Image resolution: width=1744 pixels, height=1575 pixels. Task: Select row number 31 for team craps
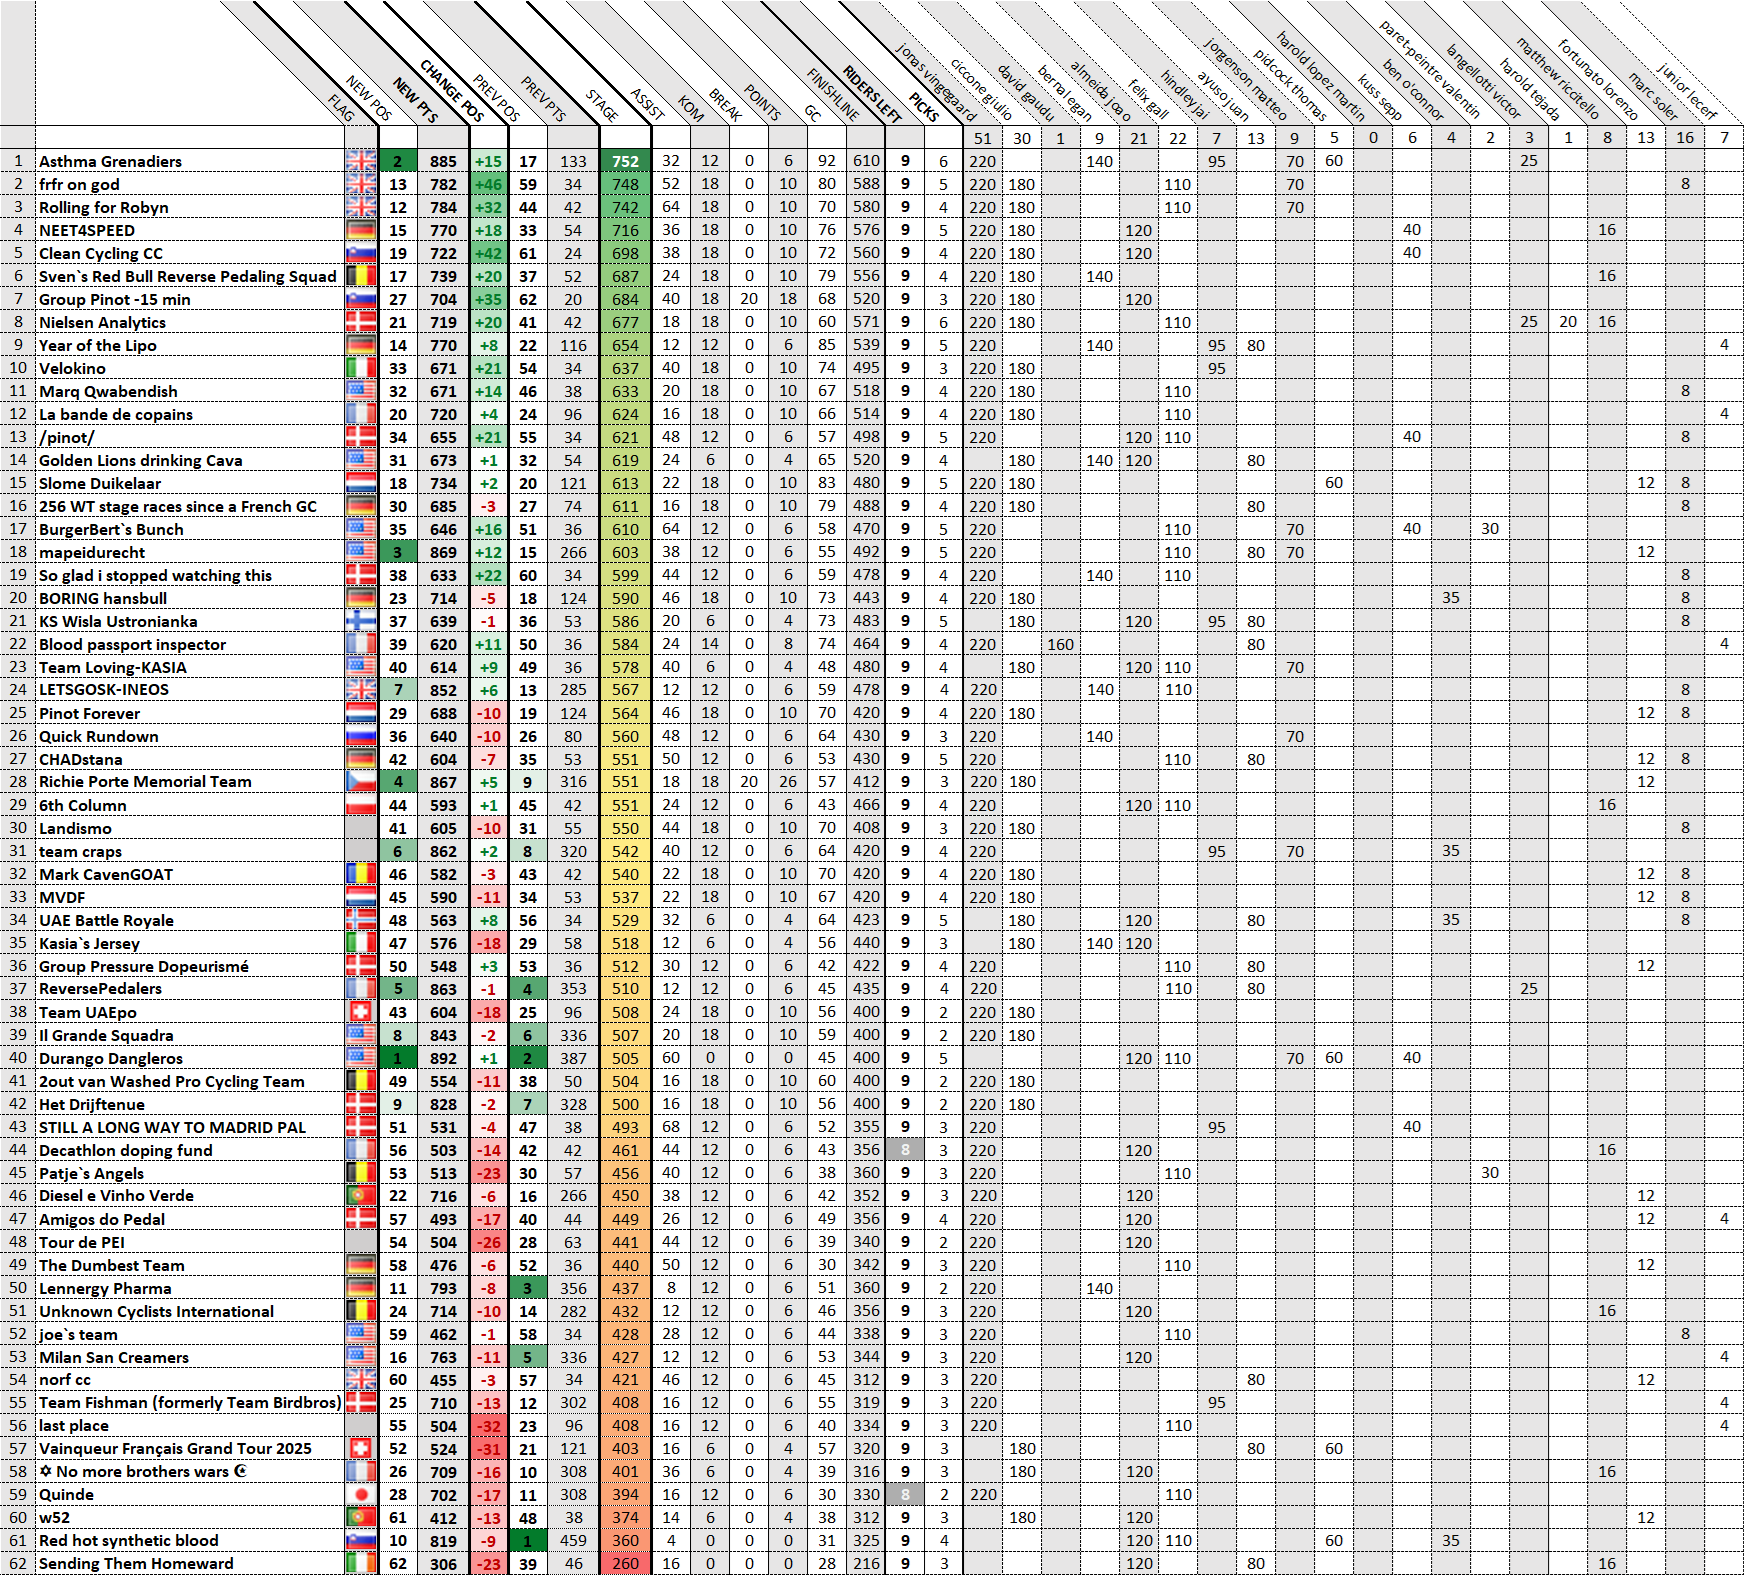tap(18, 851)
